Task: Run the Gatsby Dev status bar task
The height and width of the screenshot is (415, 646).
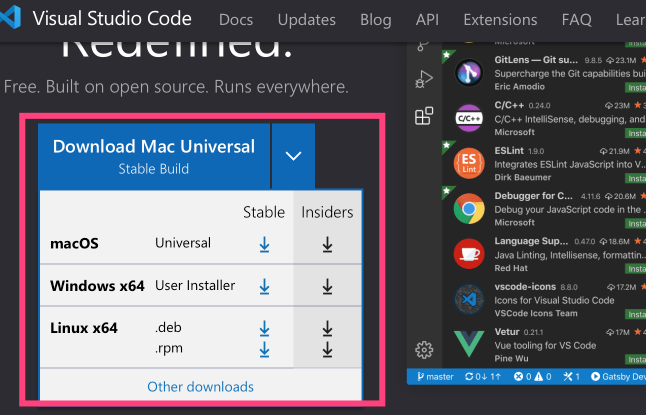Action: tap(618, 377)
